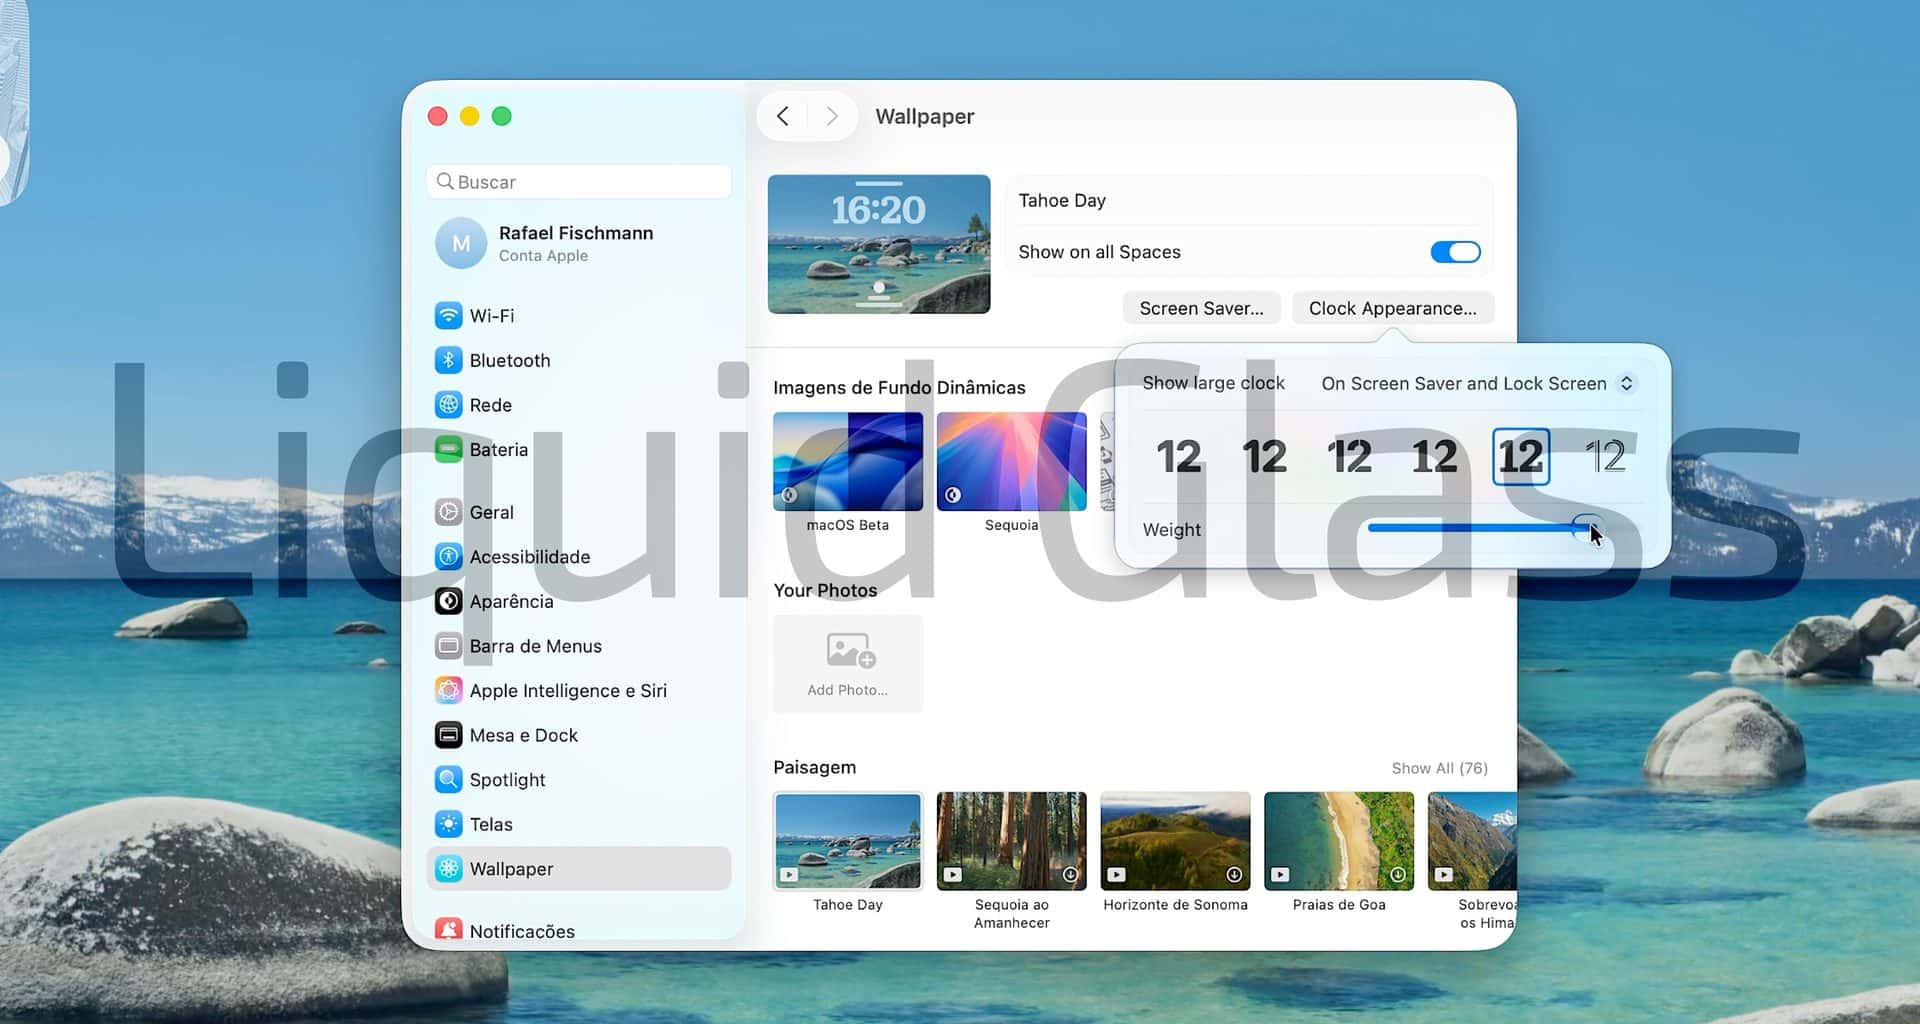Open Show large clock dropdown

tap(1477, 384)
